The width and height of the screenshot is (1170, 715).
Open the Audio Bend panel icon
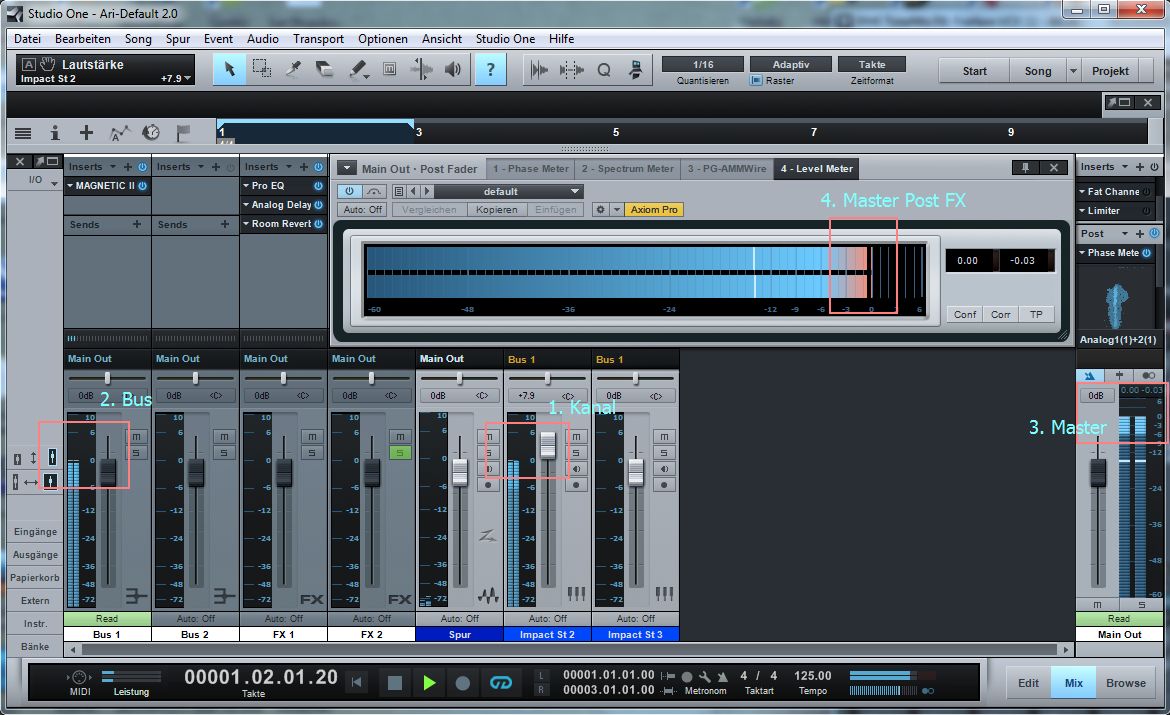[539, 70]
